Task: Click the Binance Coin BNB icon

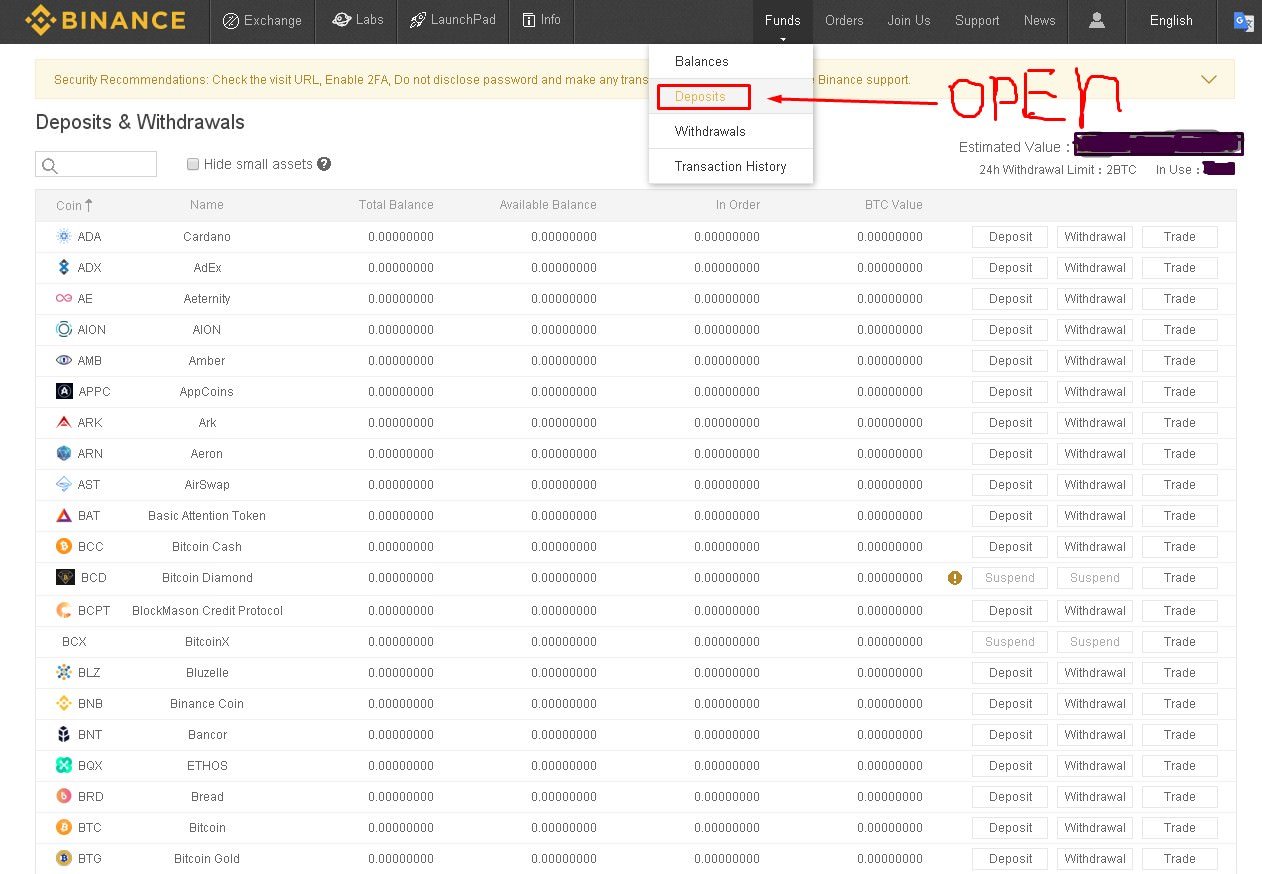Action: [x=64, y=704]
